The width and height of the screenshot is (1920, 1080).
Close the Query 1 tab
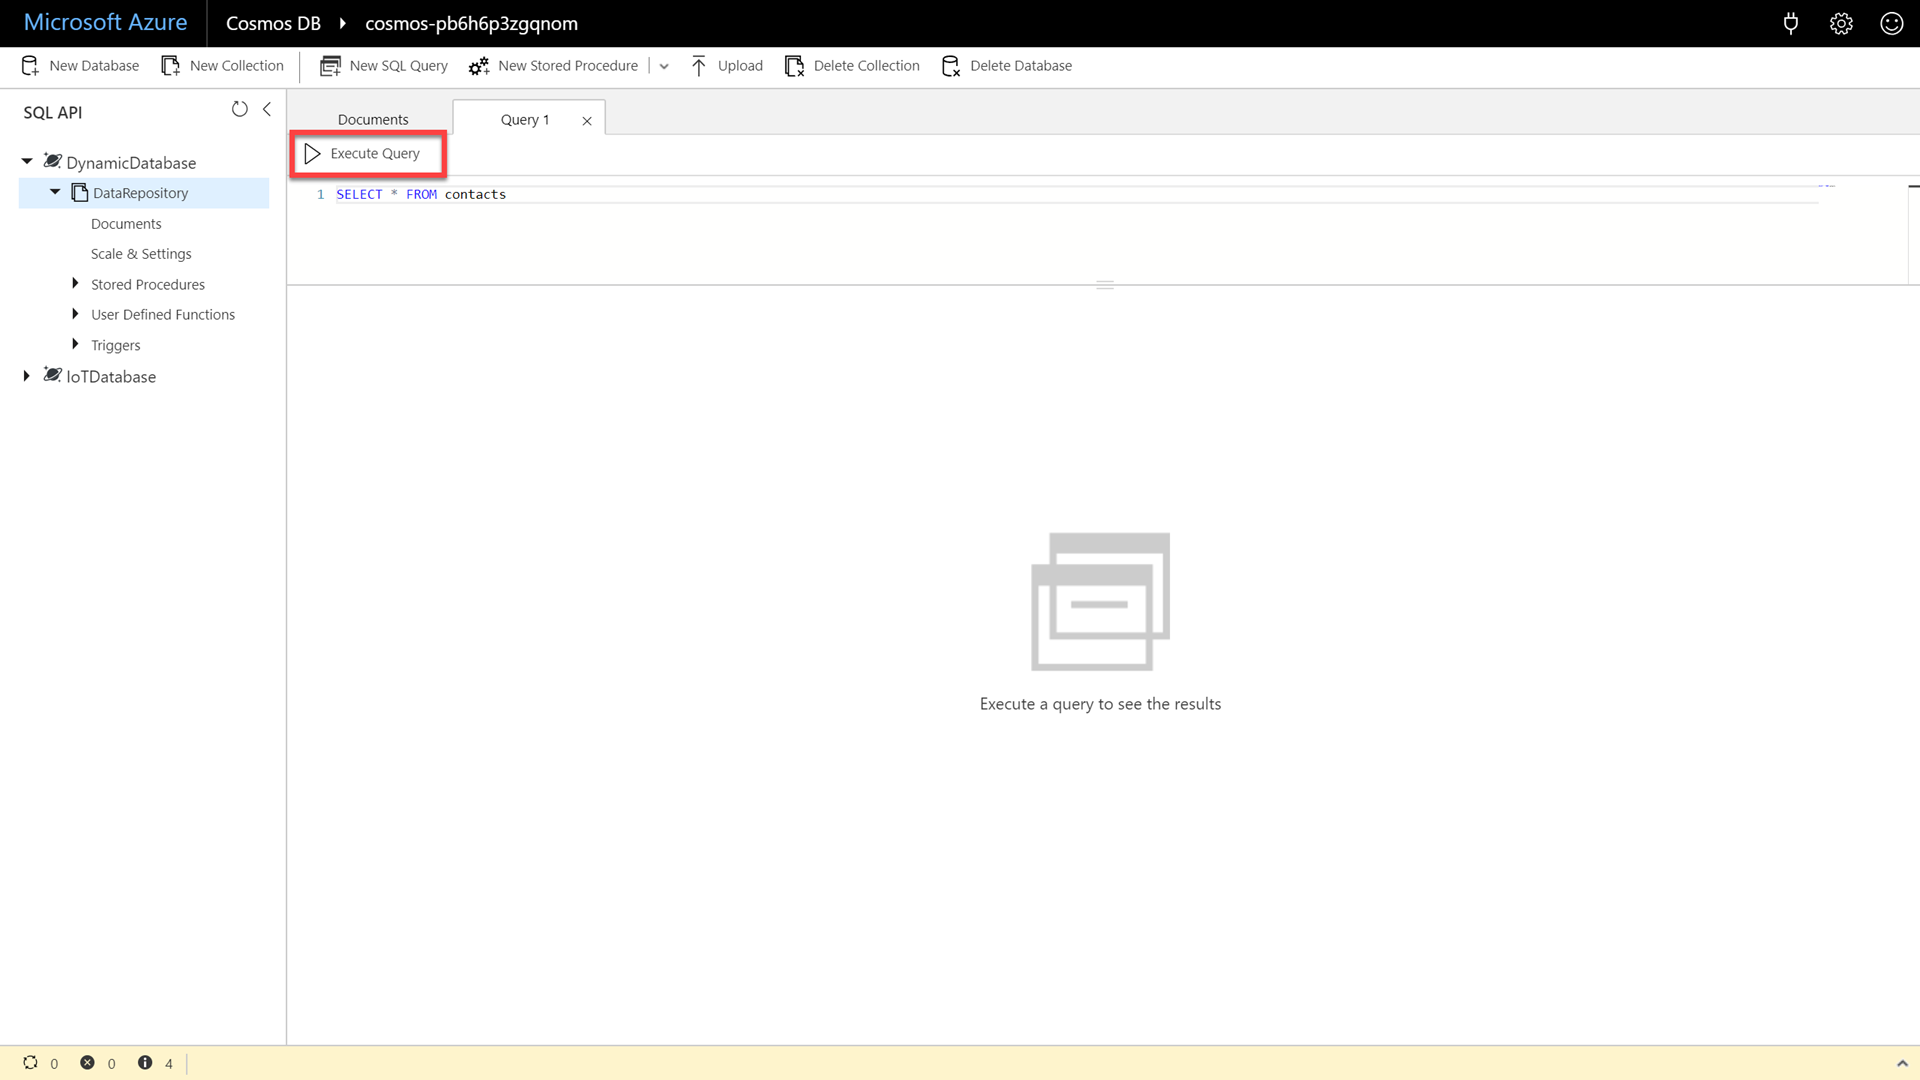(587, 121)
